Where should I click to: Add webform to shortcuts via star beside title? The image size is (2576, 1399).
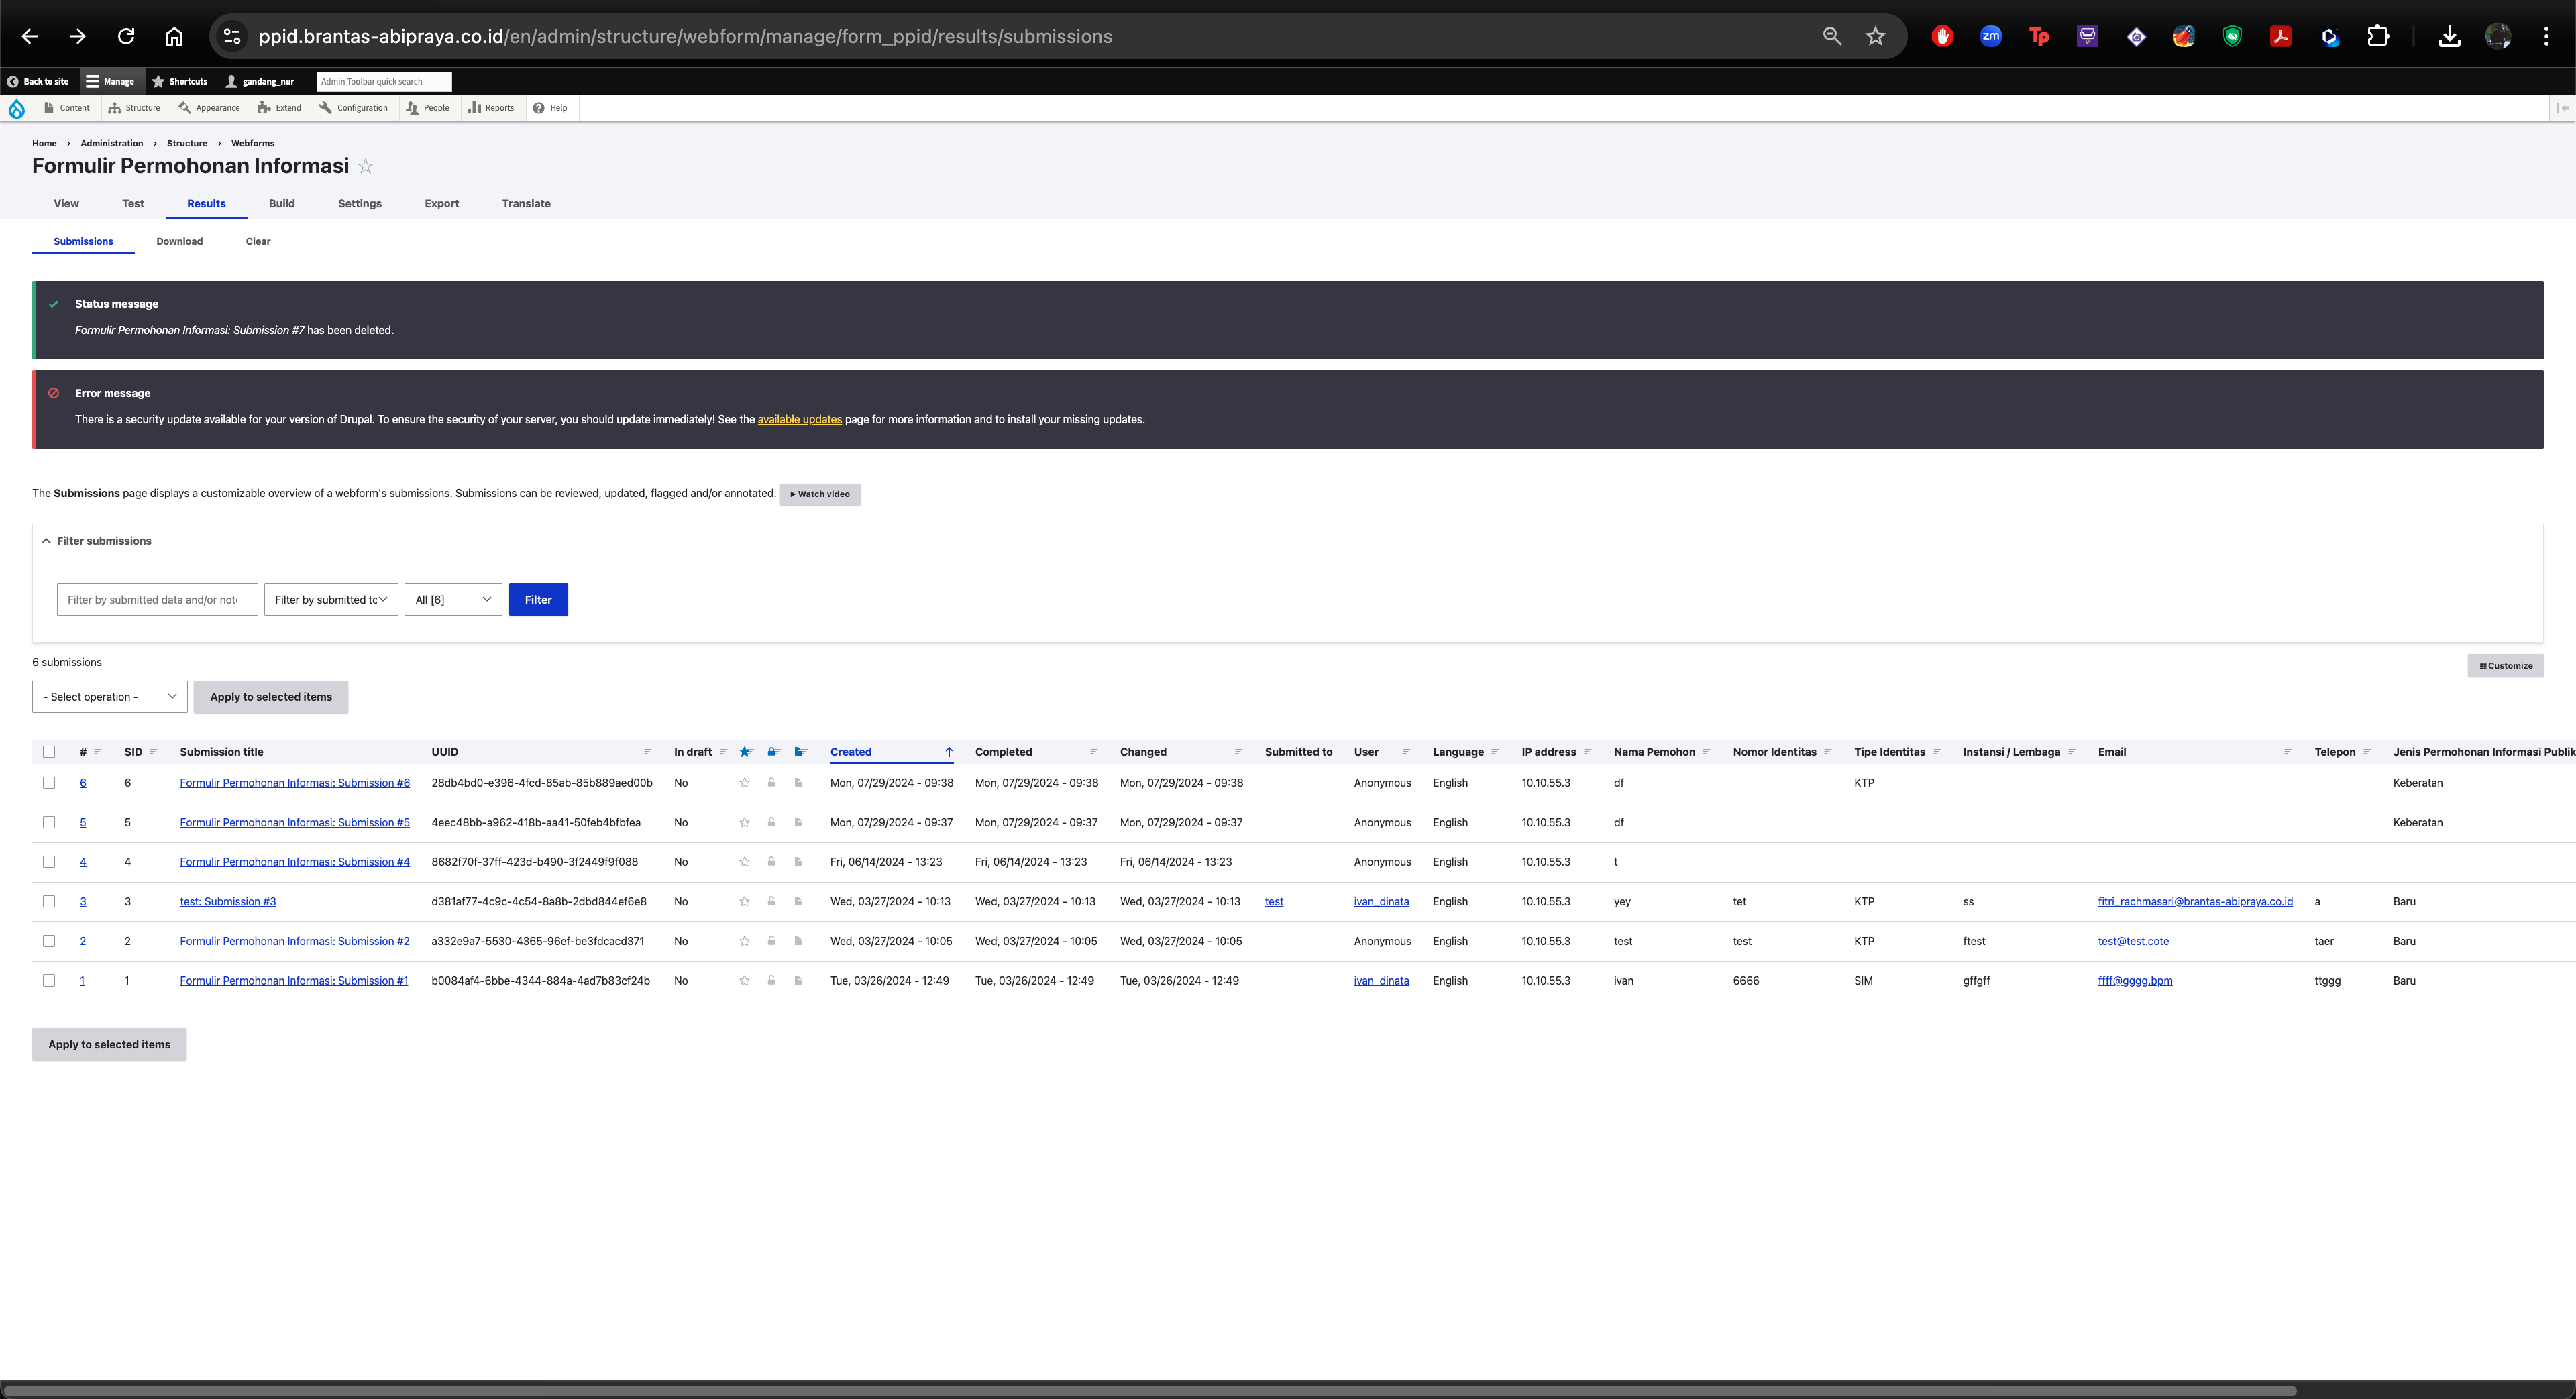coord(366,167)
